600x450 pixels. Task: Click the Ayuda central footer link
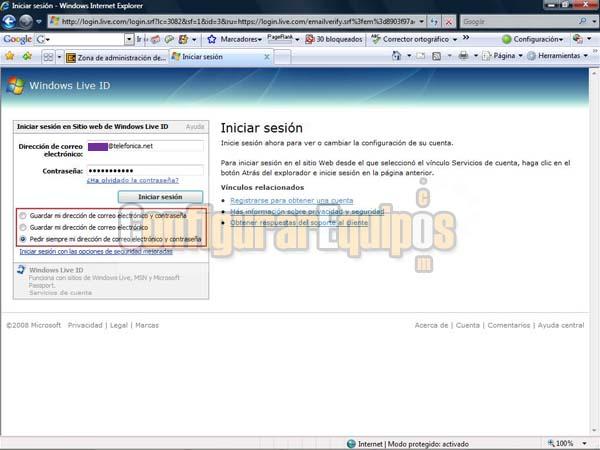[x=561, y=325]
